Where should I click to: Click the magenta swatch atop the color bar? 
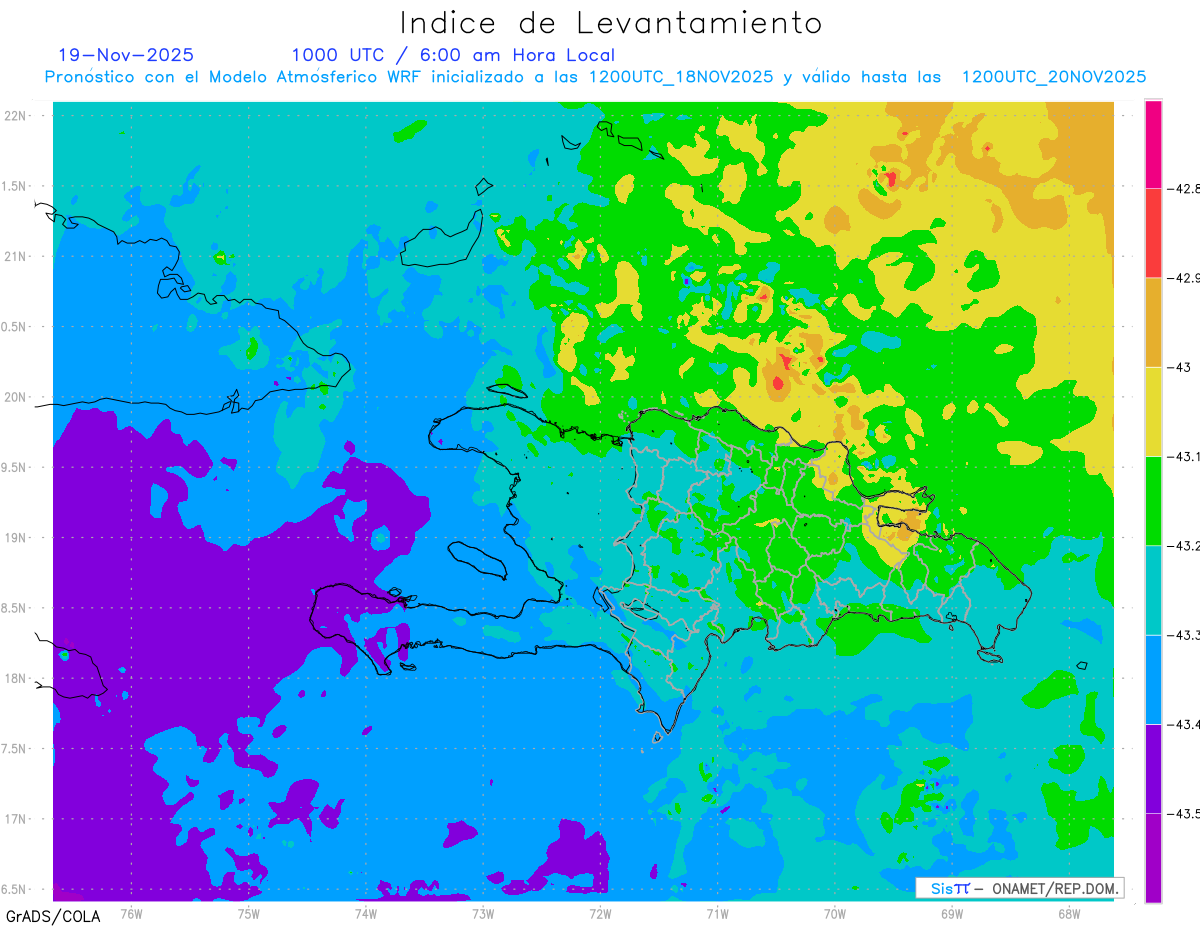tap(1153, 144)
